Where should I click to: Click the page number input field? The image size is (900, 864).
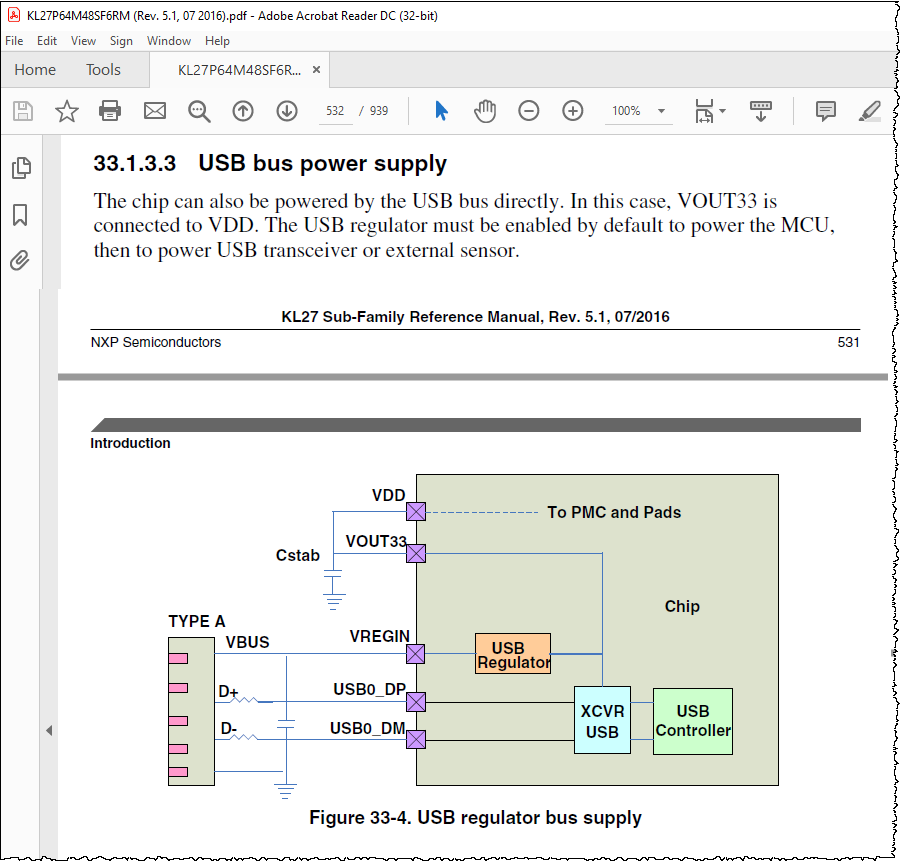tap(335, 111)
